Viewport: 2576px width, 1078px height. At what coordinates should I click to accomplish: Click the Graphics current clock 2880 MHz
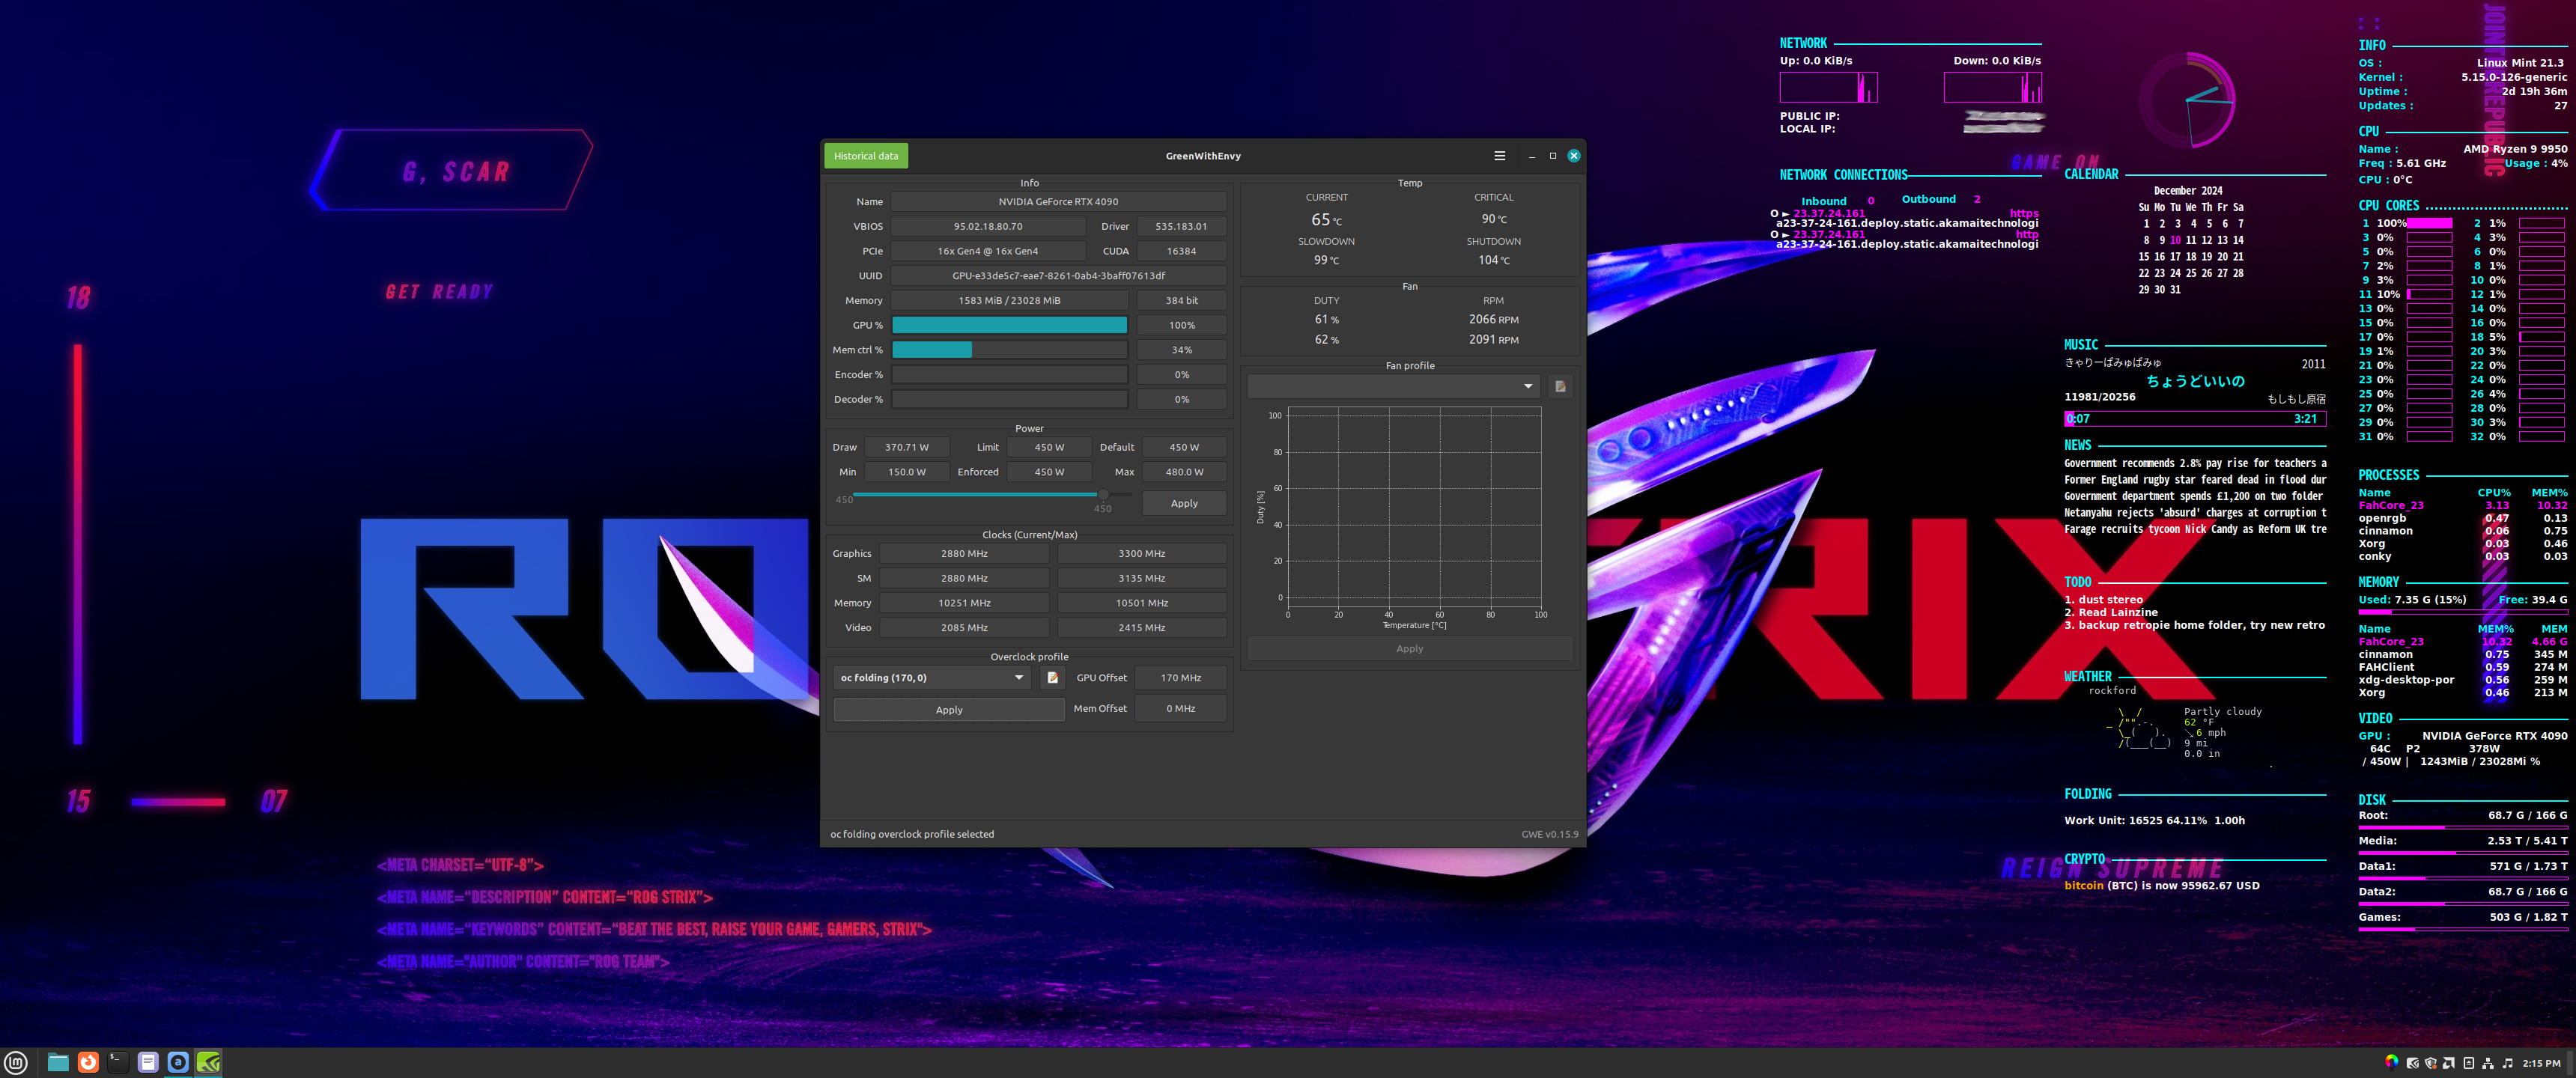964,554
